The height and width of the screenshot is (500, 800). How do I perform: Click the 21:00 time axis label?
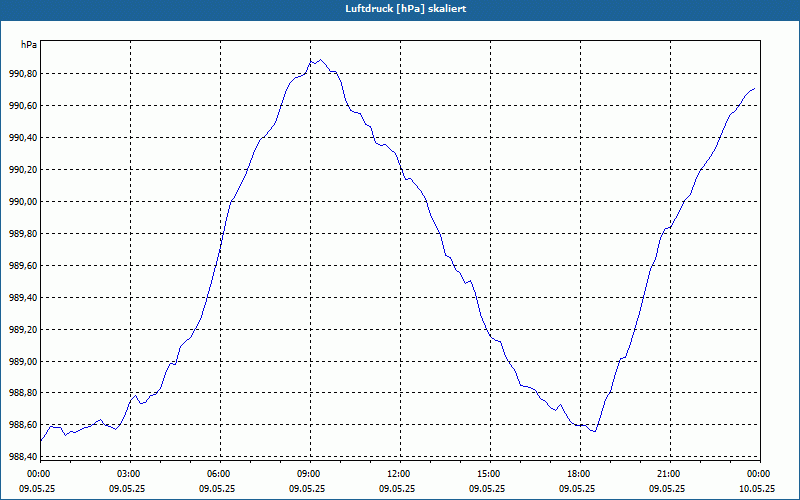click(670, 474)
